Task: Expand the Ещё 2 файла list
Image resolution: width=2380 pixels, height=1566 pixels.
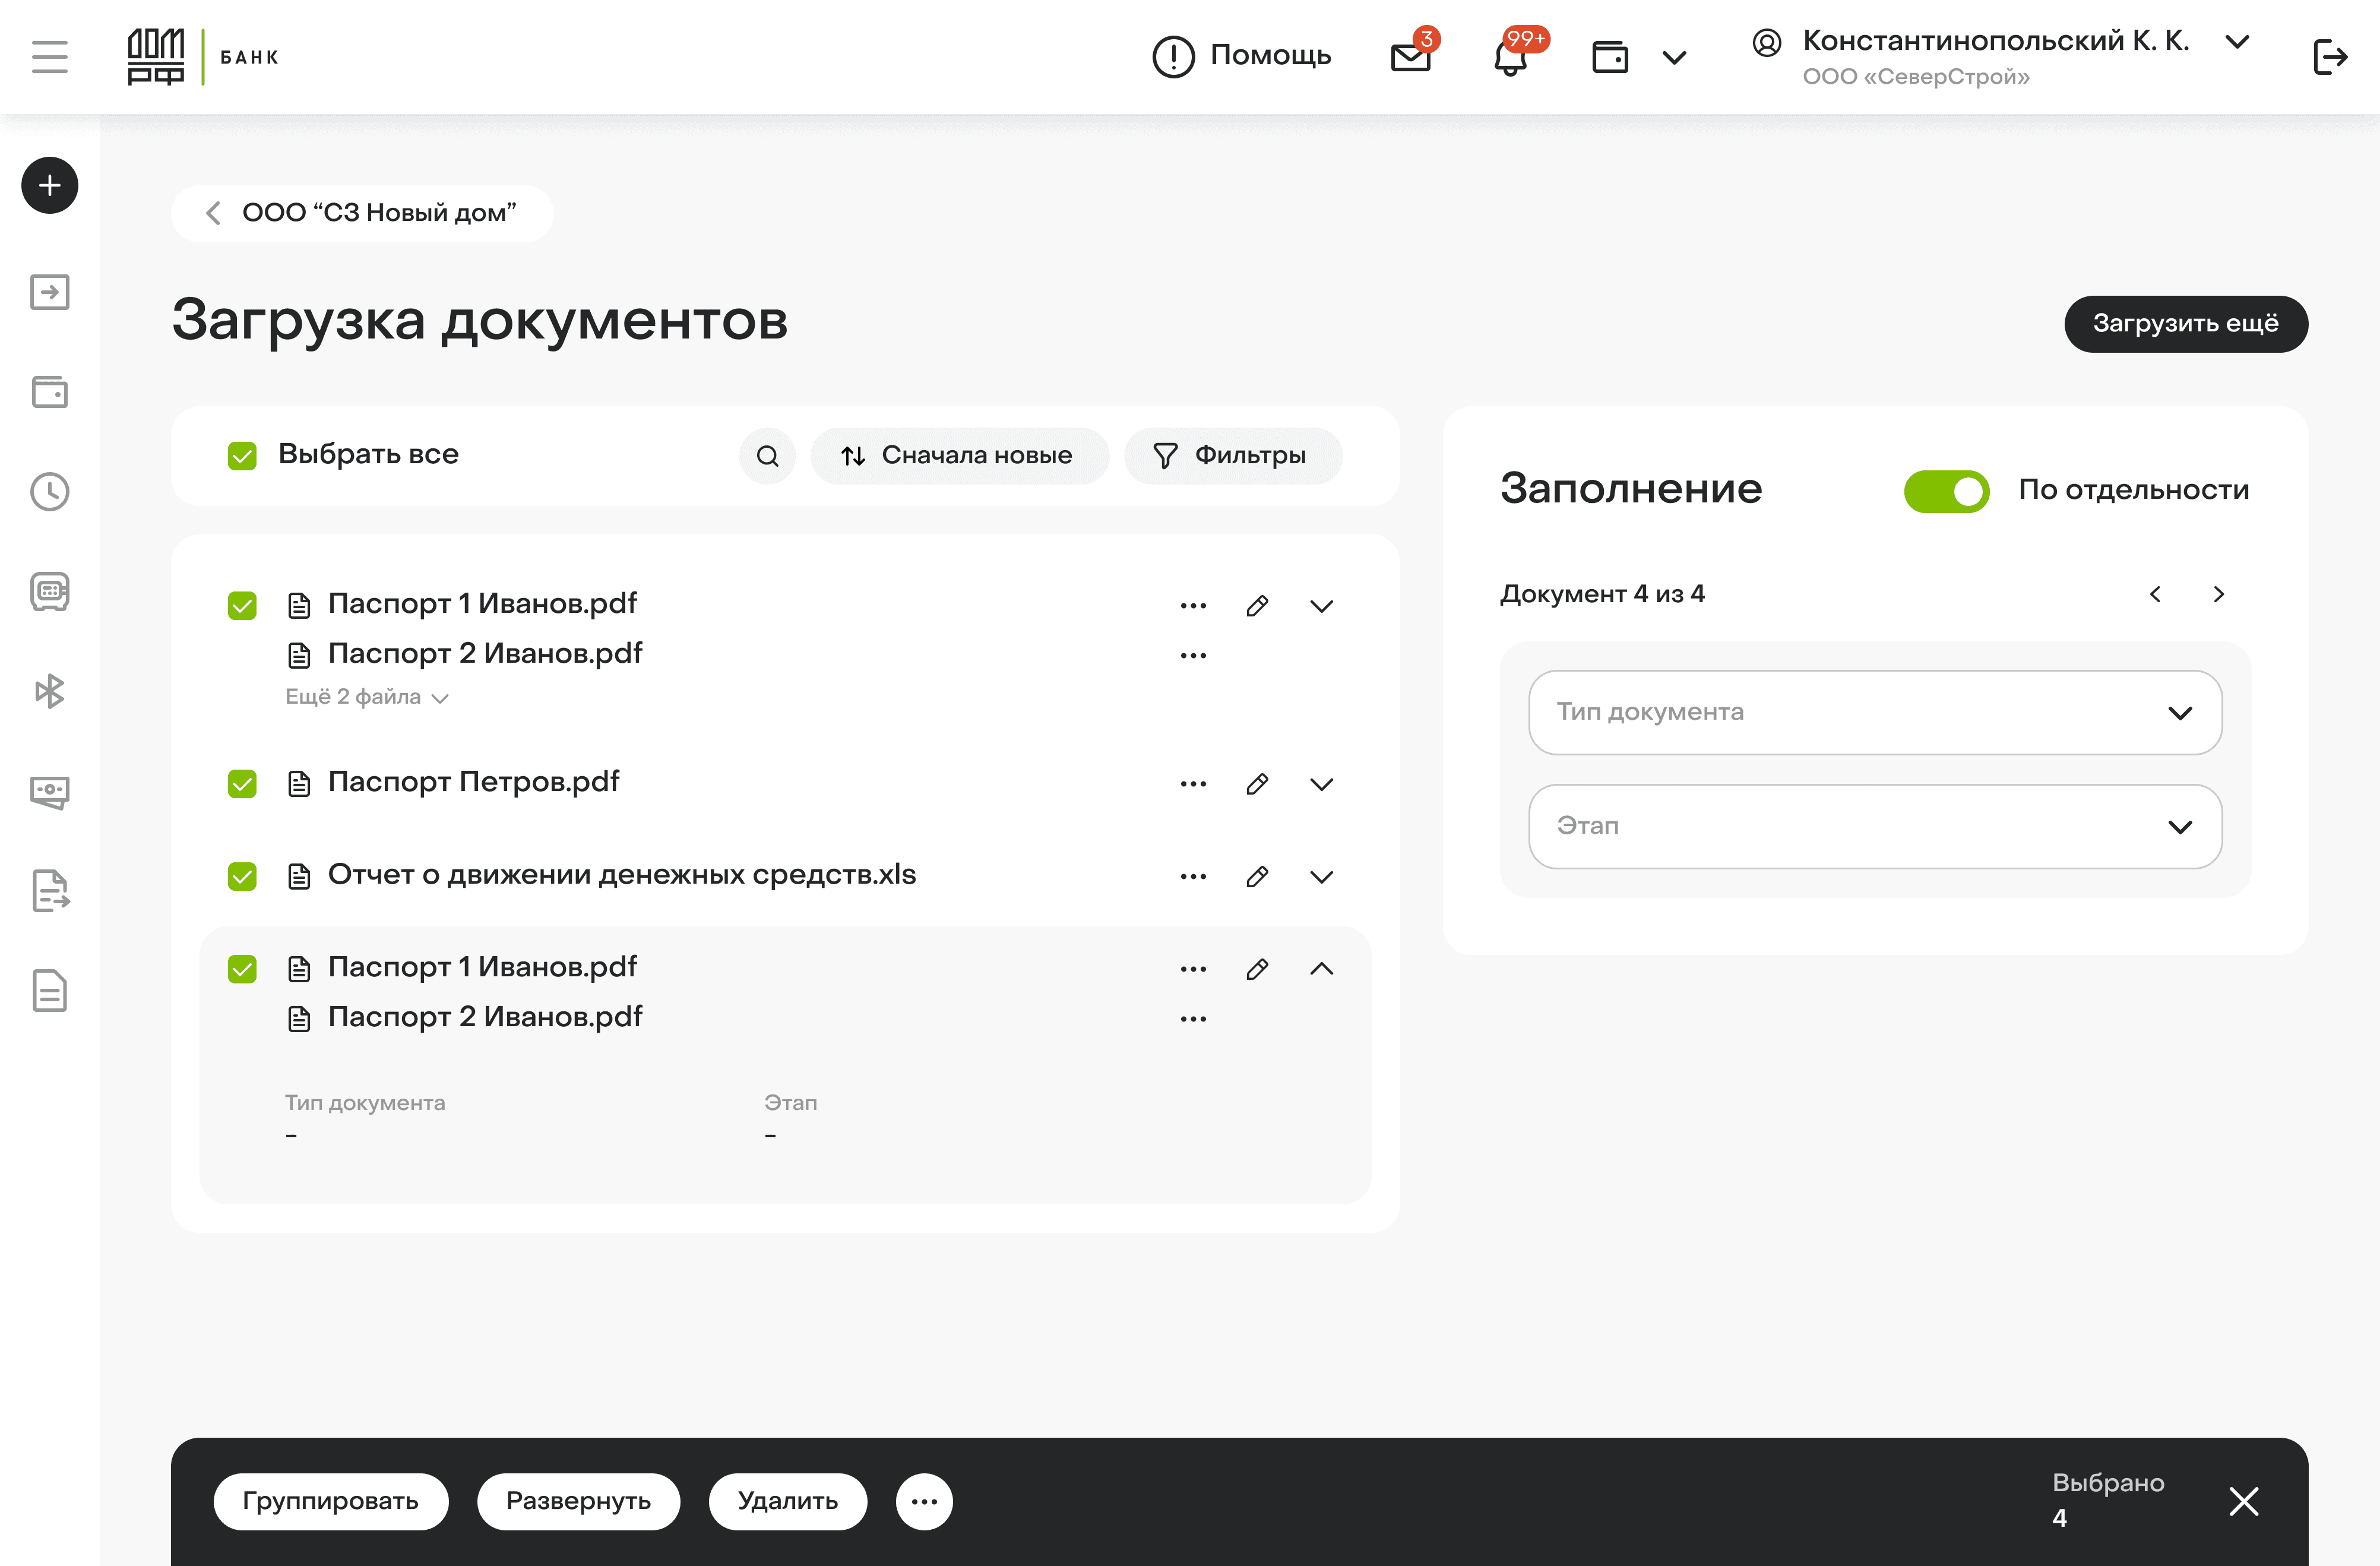Action: tap(366, 697)
